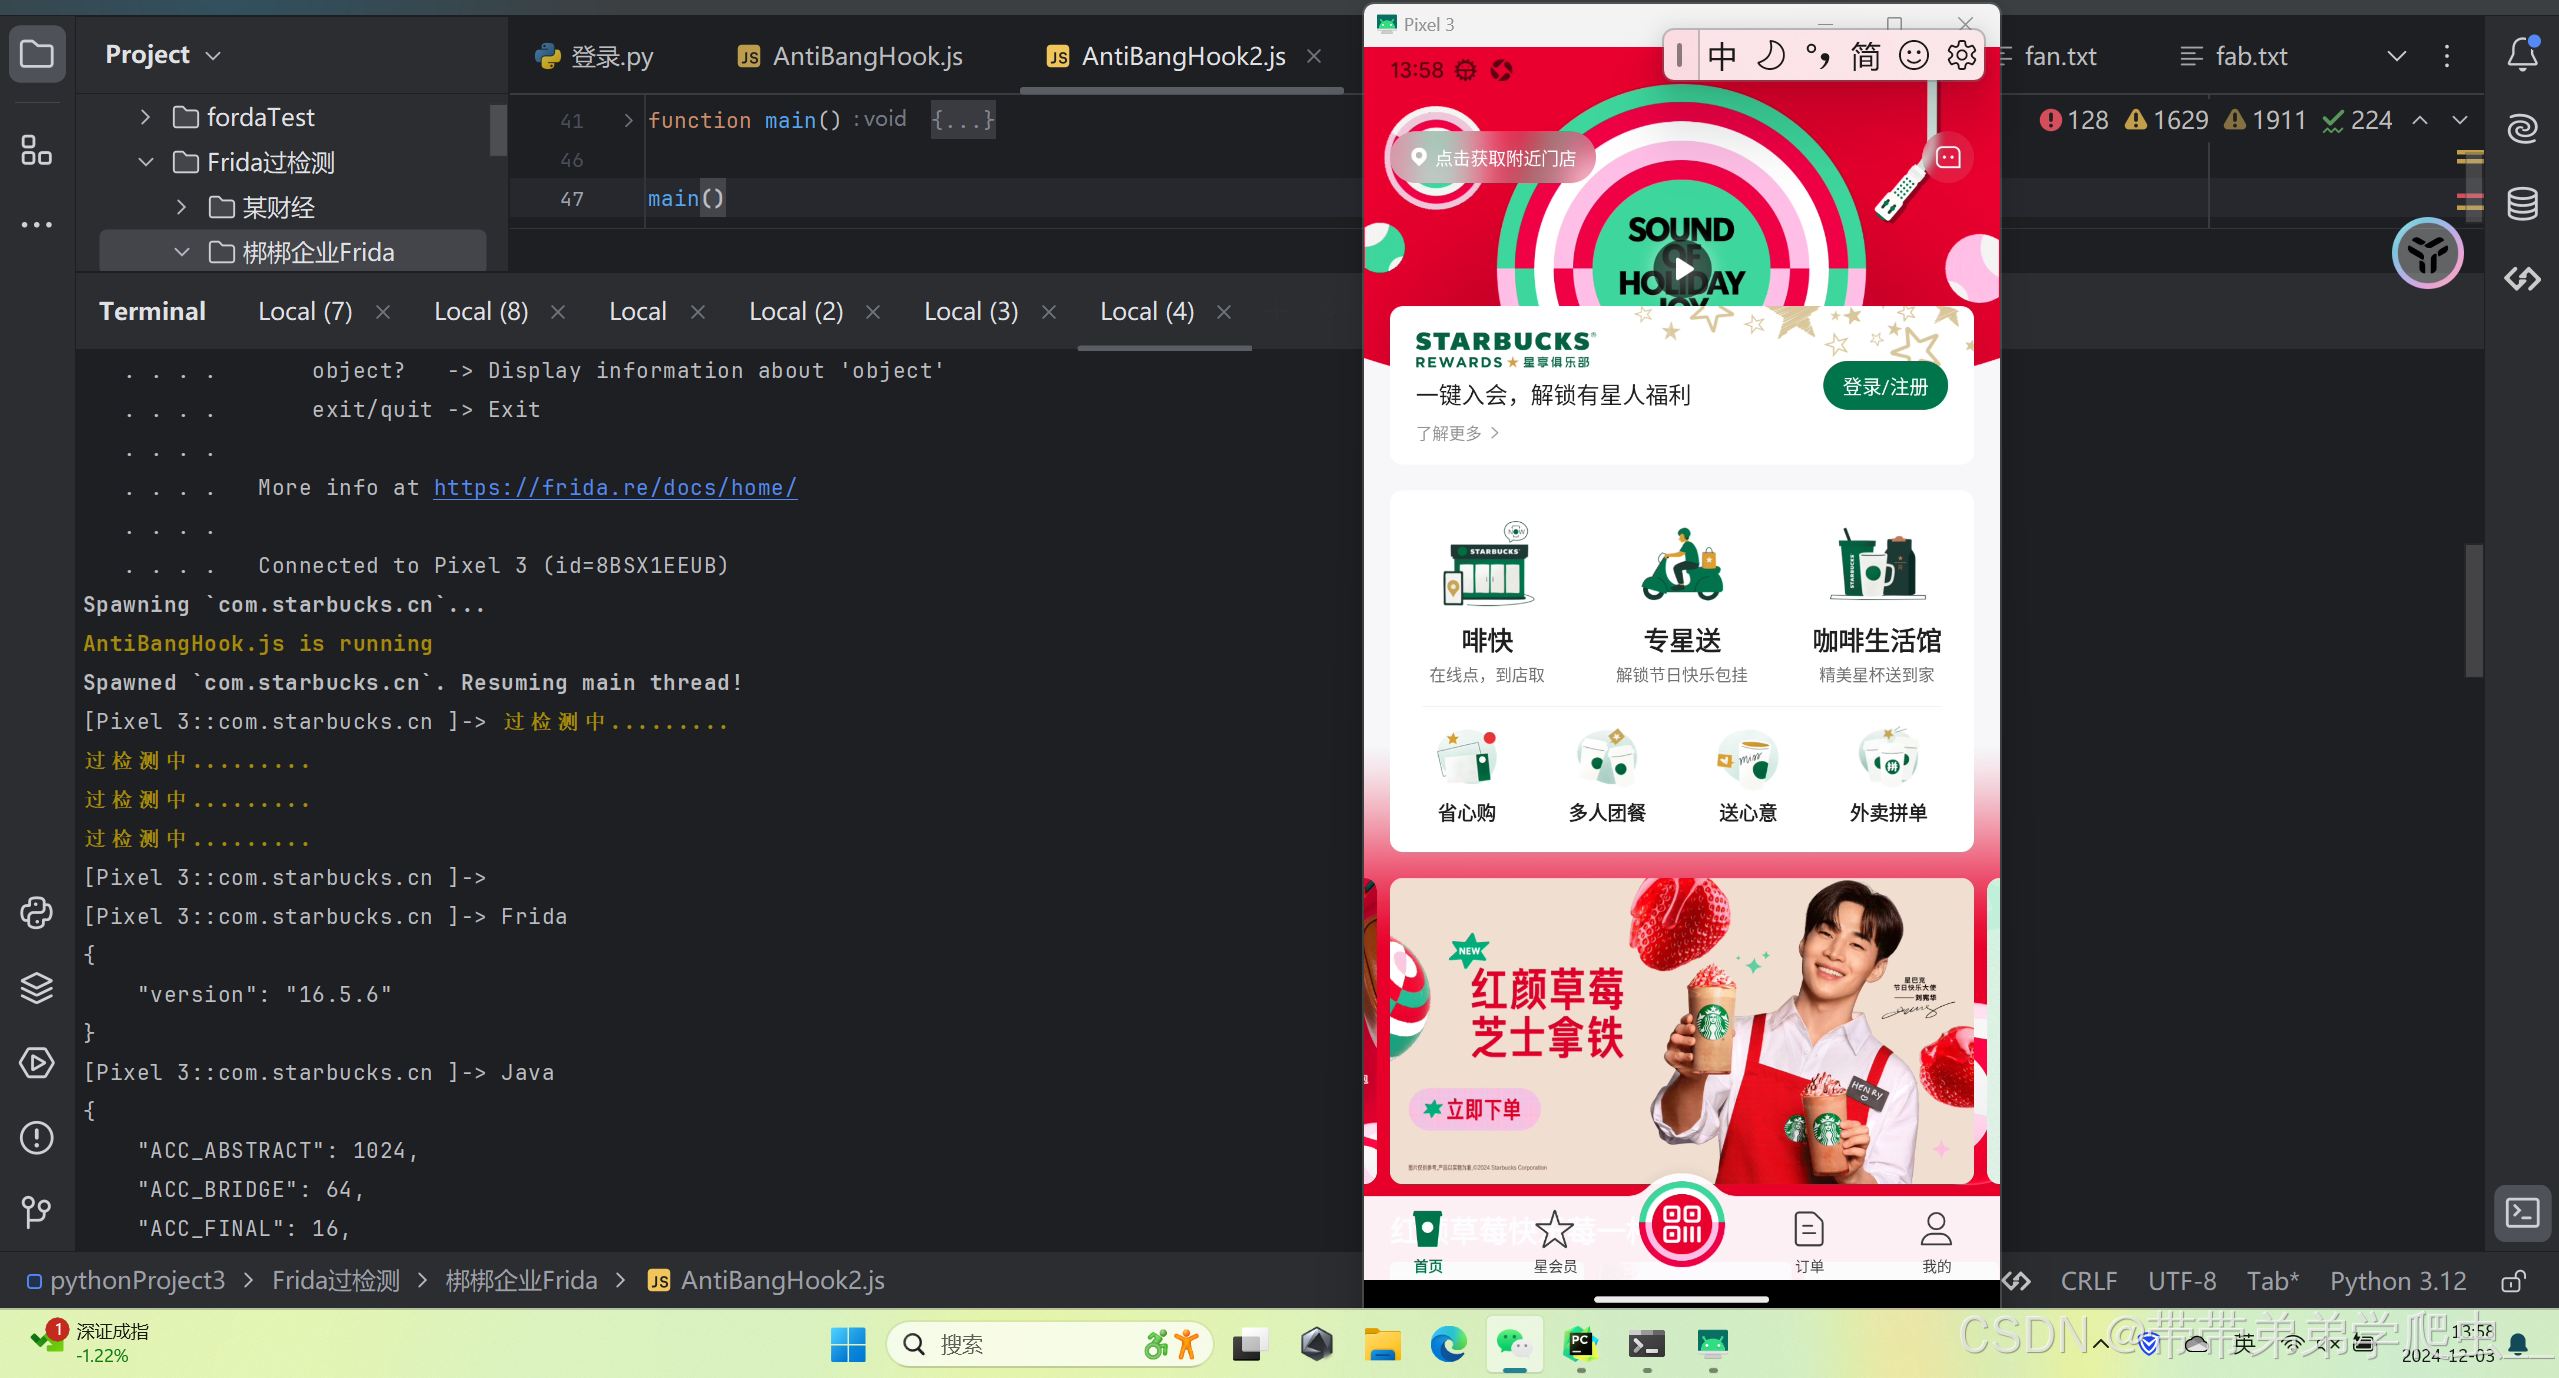This screenshot has height=1378, width=2559.
Task: Open the Python Packages layers icon
Action: pyautogui.click(x=37, y=987)
